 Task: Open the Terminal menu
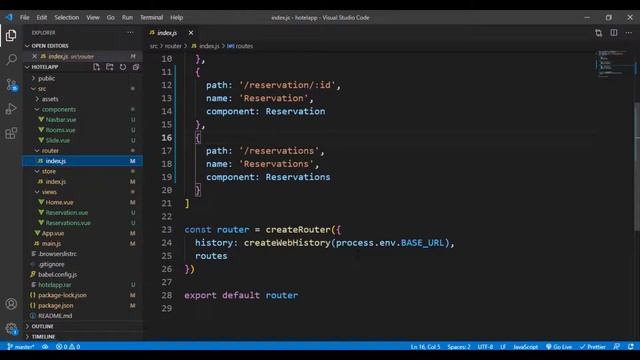[151, 18]
